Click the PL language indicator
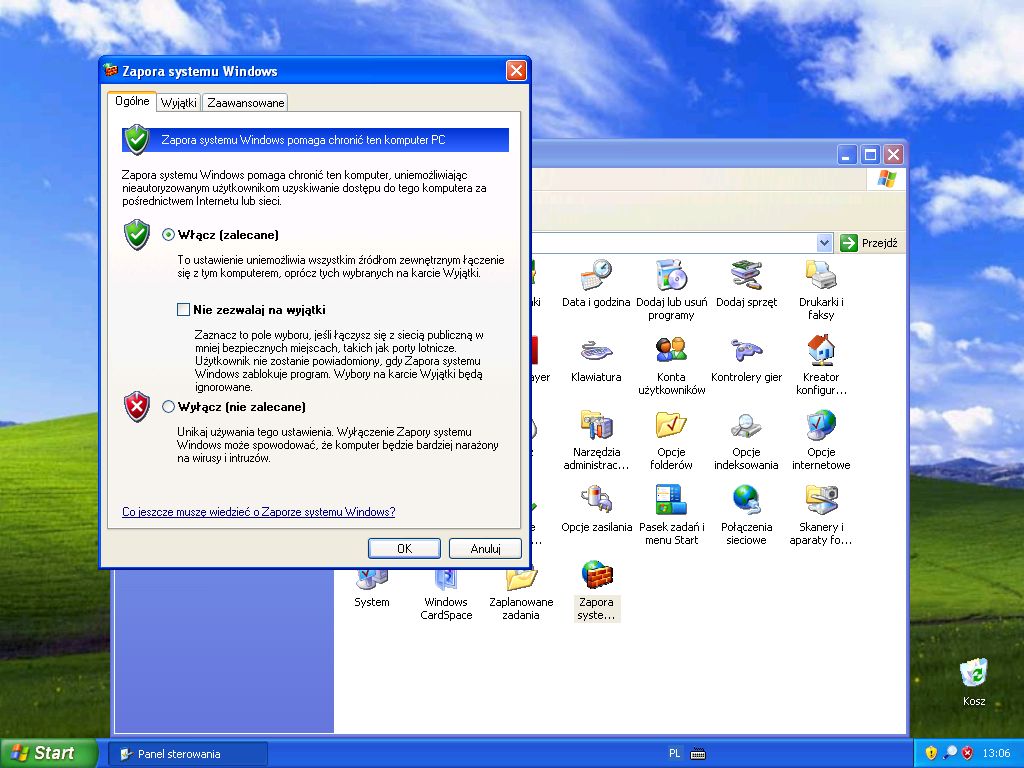 click(675, 754)
